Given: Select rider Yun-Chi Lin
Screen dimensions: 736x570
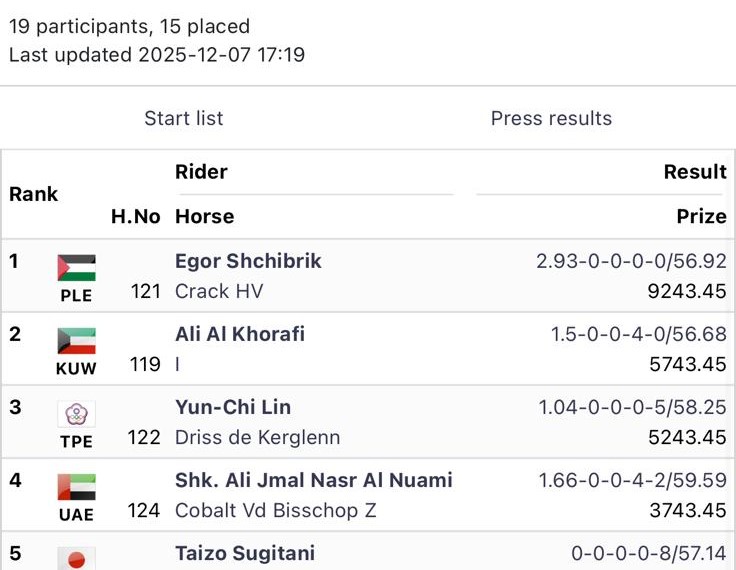Looking at the screenshot, I should (x=233, y=407).
